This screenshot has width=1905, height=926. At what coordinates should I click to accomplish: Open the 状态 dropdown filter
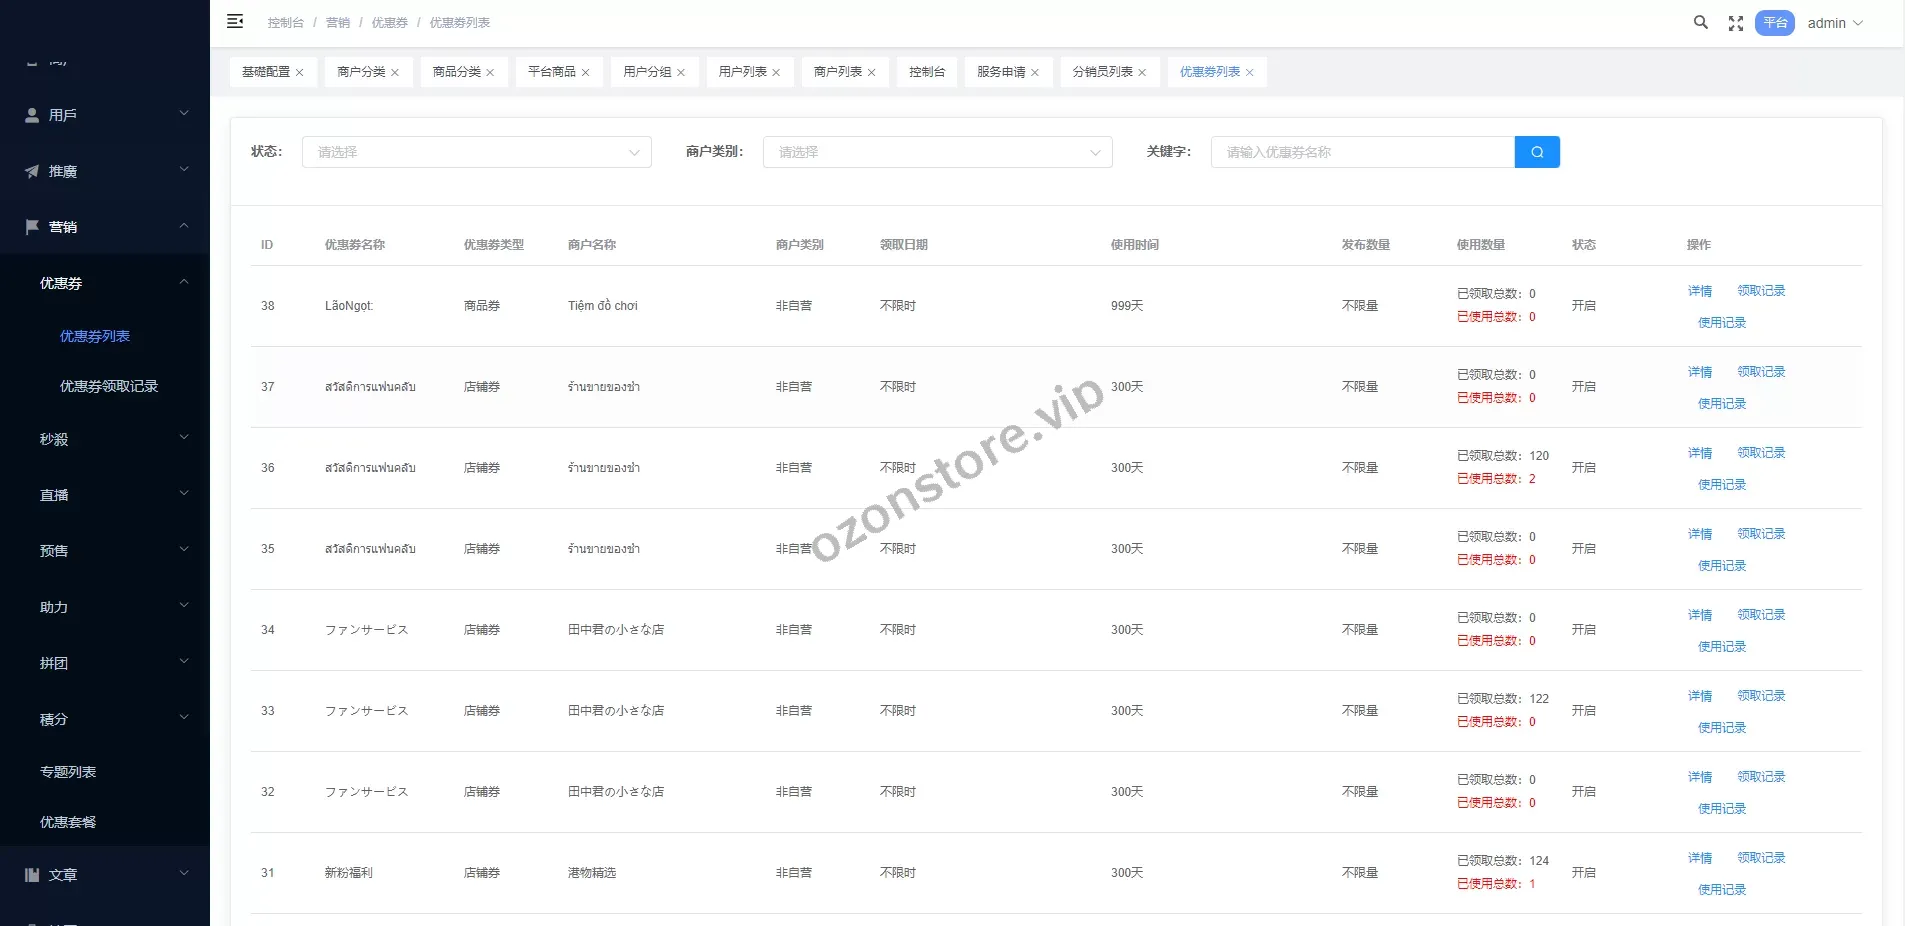tap(476, 152)
